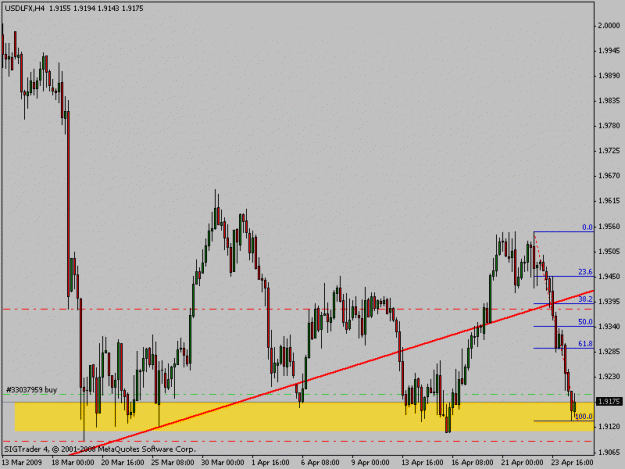This screenshot has height=469, width=625.
Task: Click time axis label 9 Apr 00:00
Action: tap(370, 463)
